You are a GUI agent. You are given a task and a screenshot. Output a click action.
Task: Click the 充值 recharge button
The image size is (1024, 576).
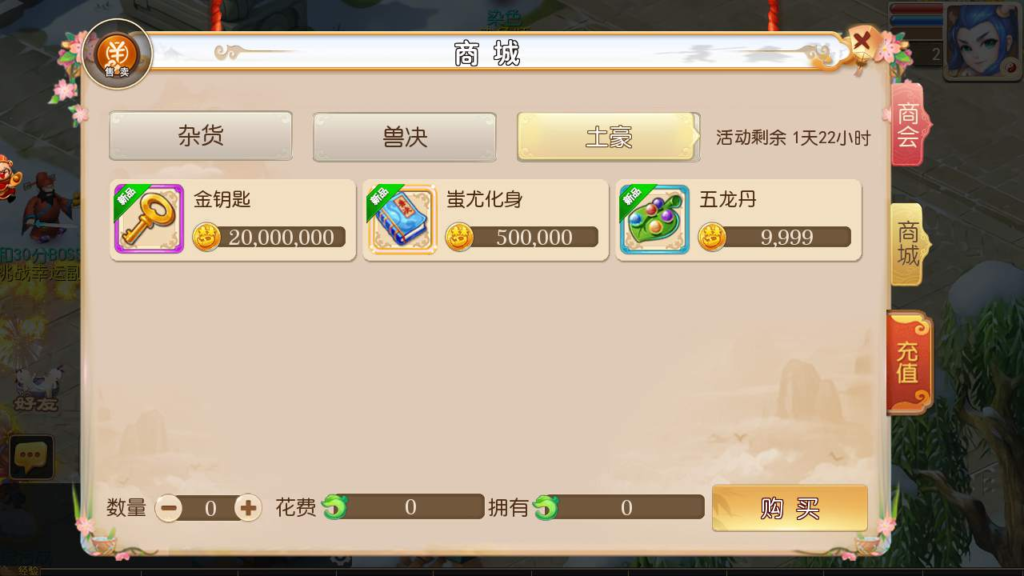pos(908,362)
